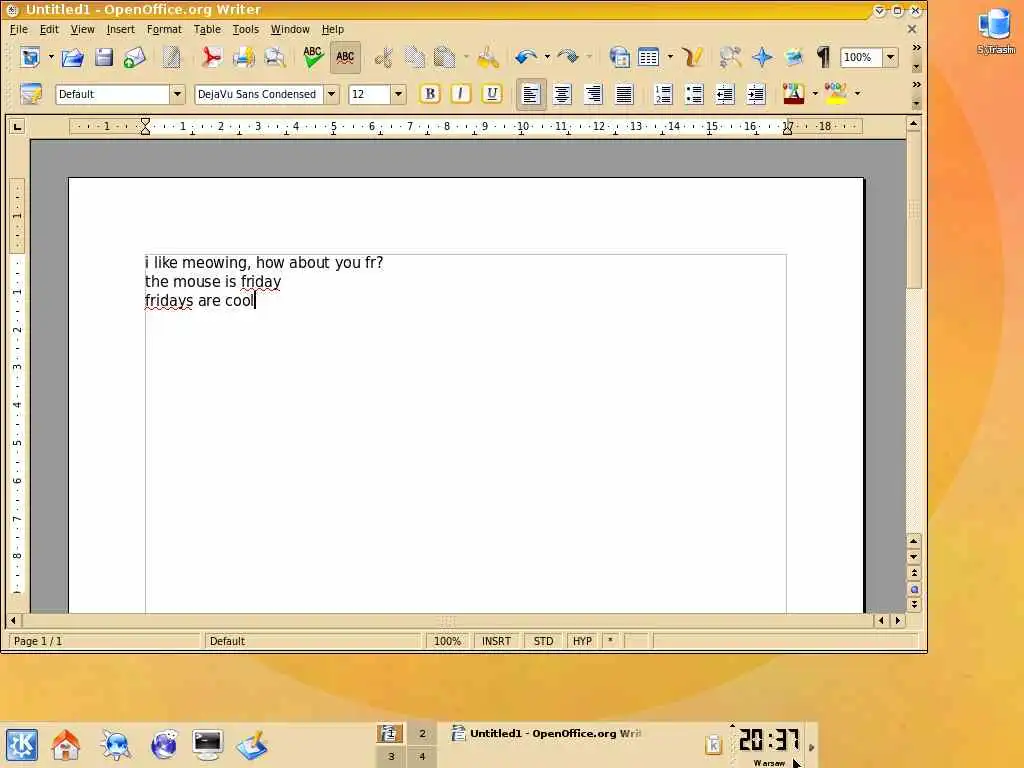Open the Table insert dropdown arrow
This screenshot has width=1024, height=768.
670,57
